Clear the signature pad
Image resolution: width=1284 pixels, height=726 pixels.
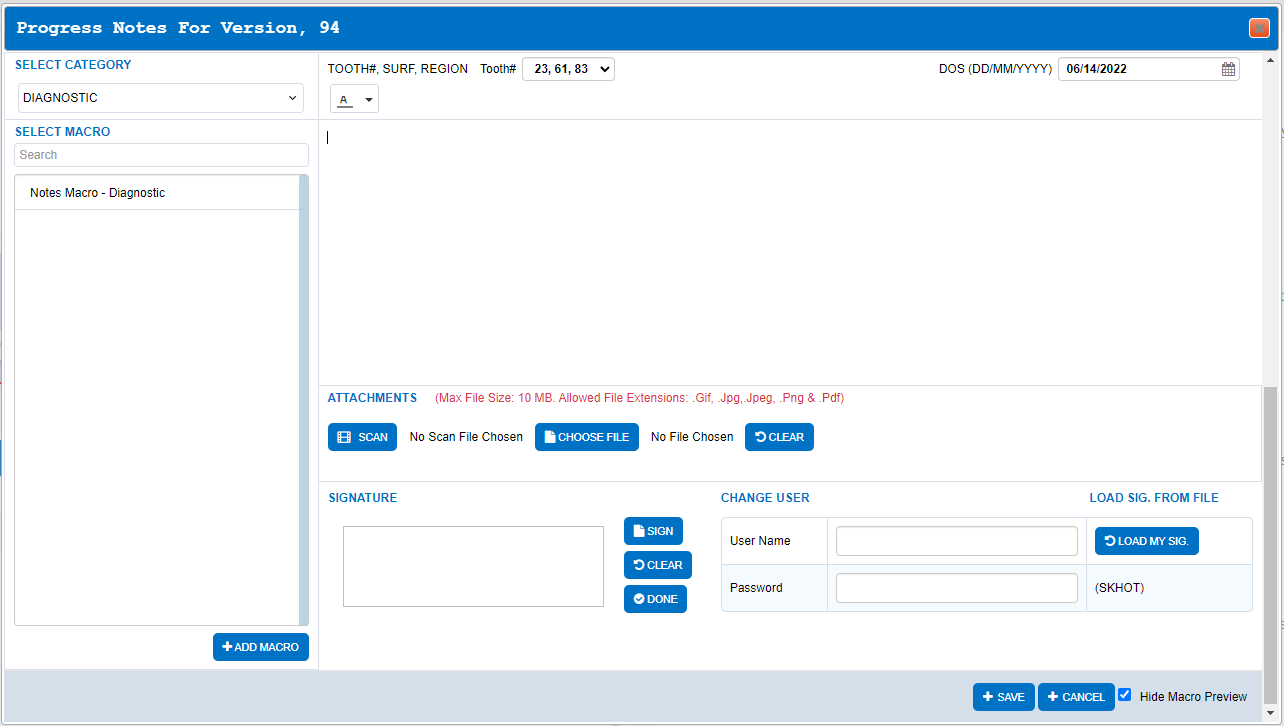[x=658, y=565]
